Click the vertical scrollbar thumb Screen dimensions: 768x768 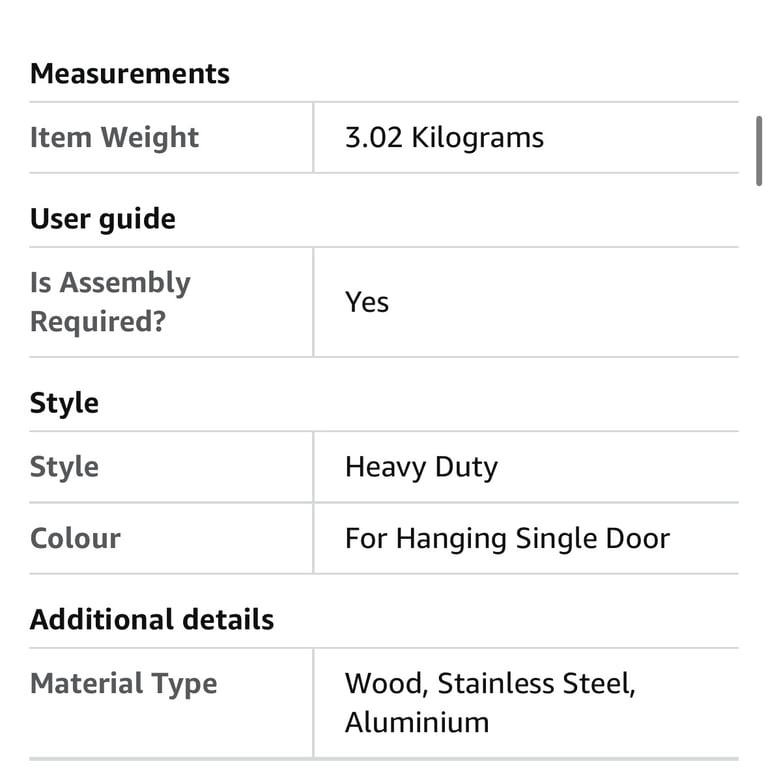[759, 151]
